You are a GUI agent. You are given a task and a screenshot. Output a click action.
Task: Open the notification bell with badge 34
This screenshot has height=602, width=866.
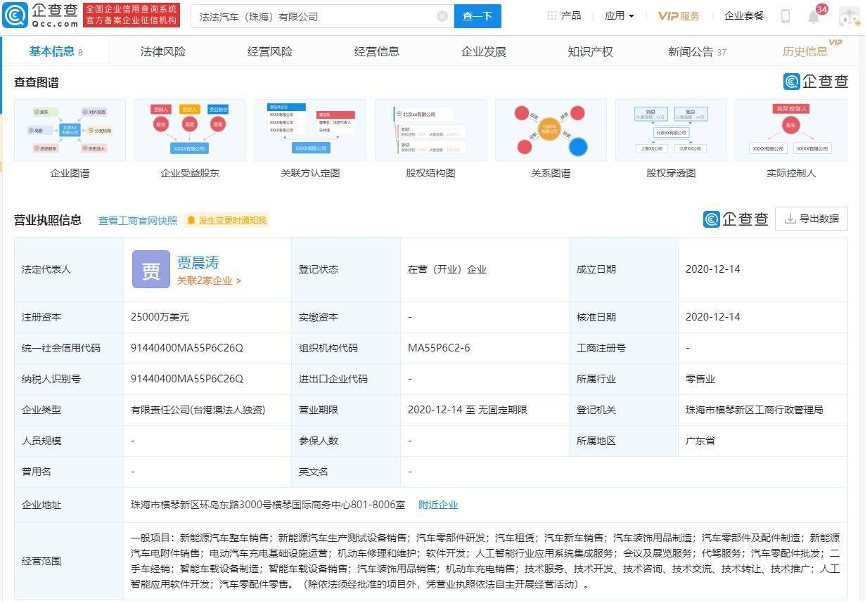(814, 16)
